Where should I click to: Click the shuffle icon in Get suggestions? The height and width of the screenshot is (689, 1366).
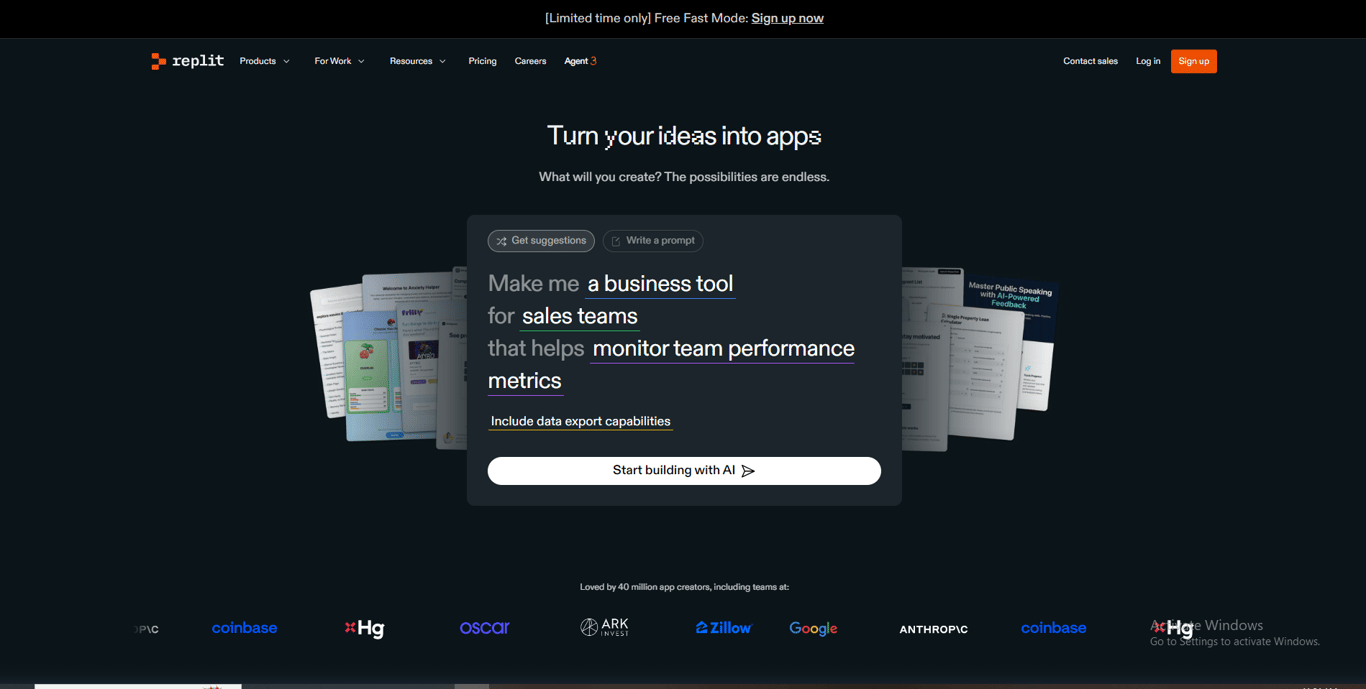point(502,241)
